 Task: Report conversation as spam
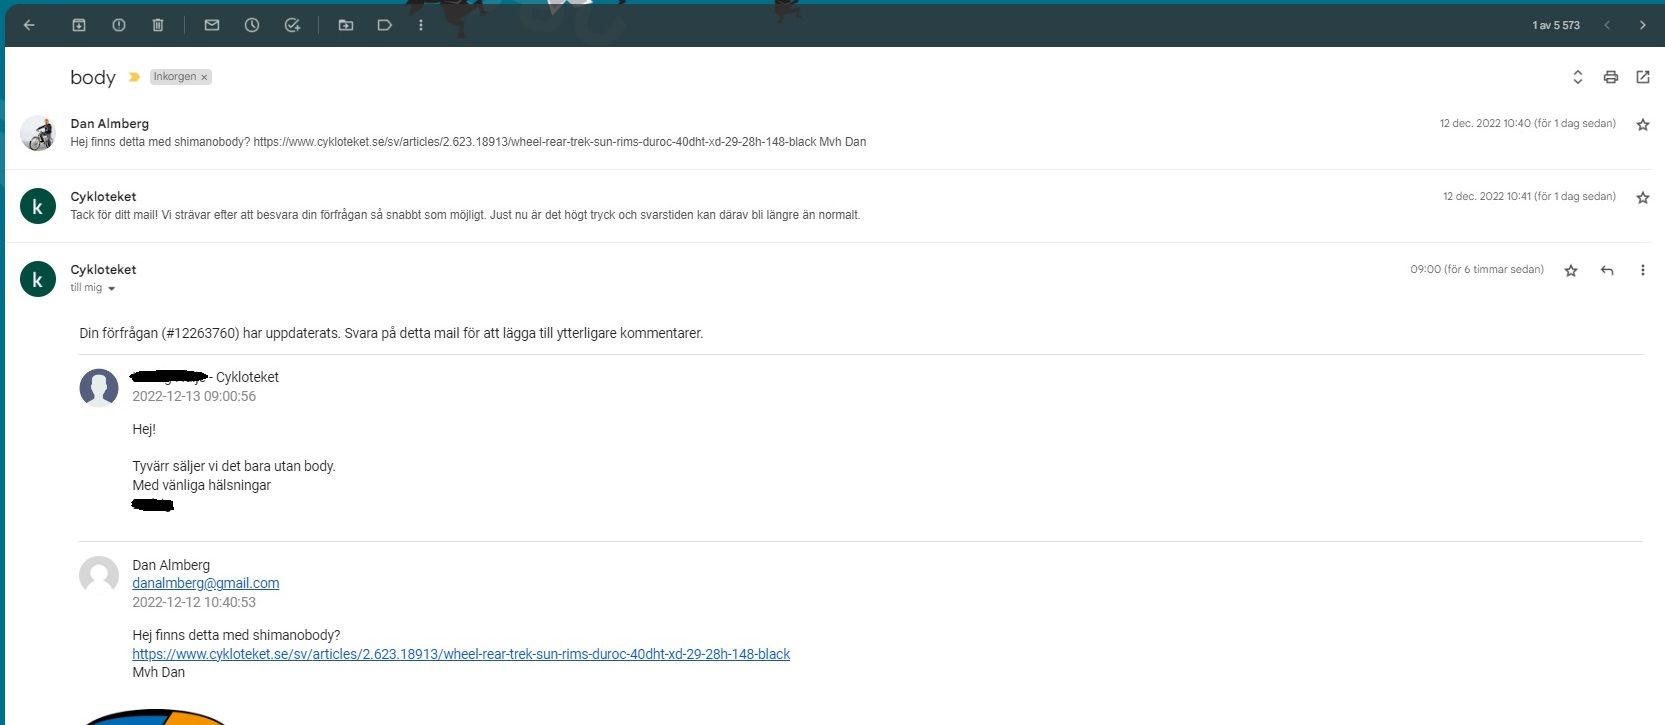[119, 25]
